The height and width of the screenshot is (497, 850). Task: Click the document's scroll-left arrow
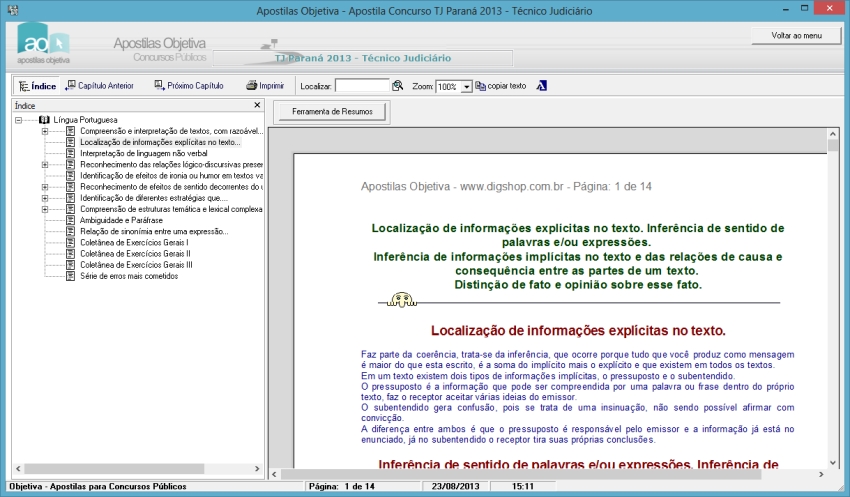(274, 474)
